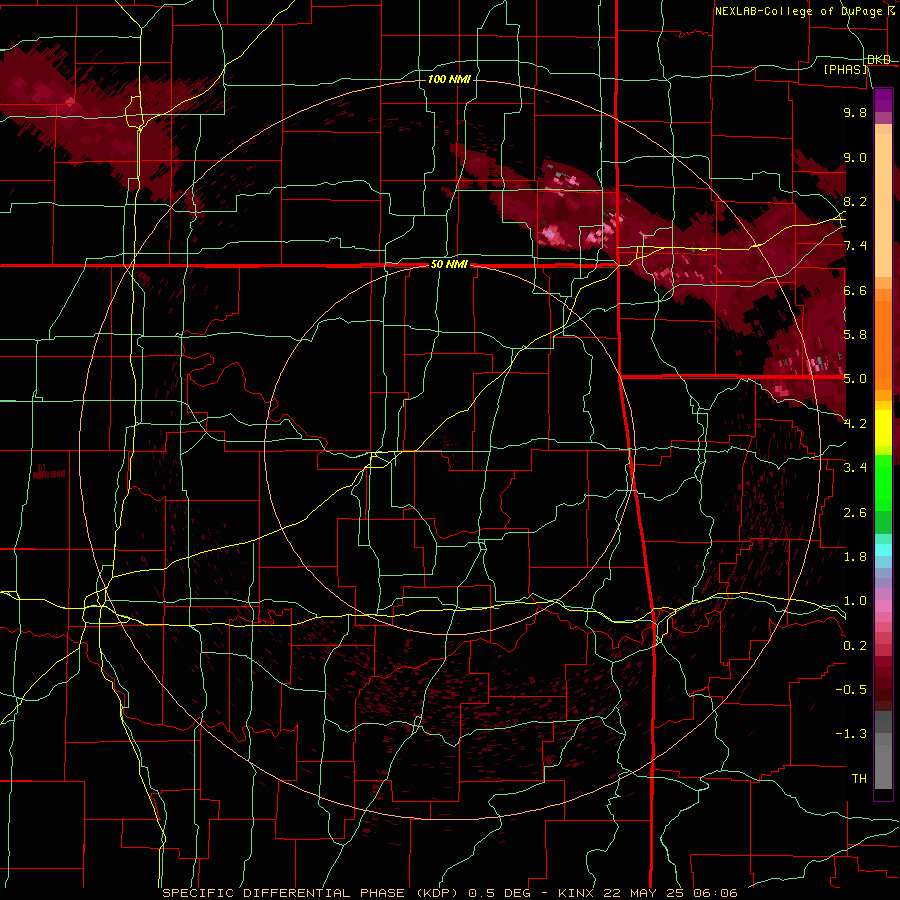This screenshot has height=900, width=900.
Task: Click the 4.2 legend value
Action: click(x=855, y=424)
